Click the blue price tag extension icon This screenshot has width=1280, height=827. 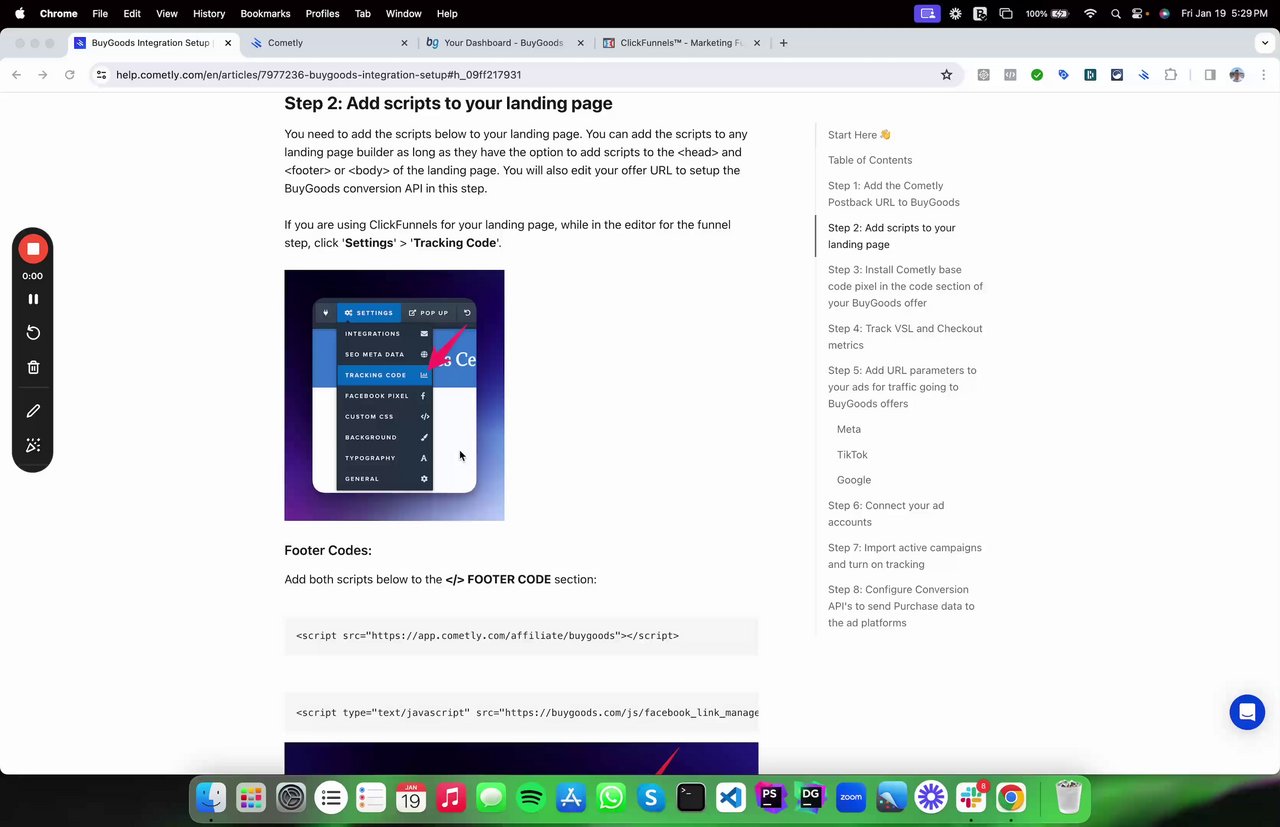point(1063,75)
